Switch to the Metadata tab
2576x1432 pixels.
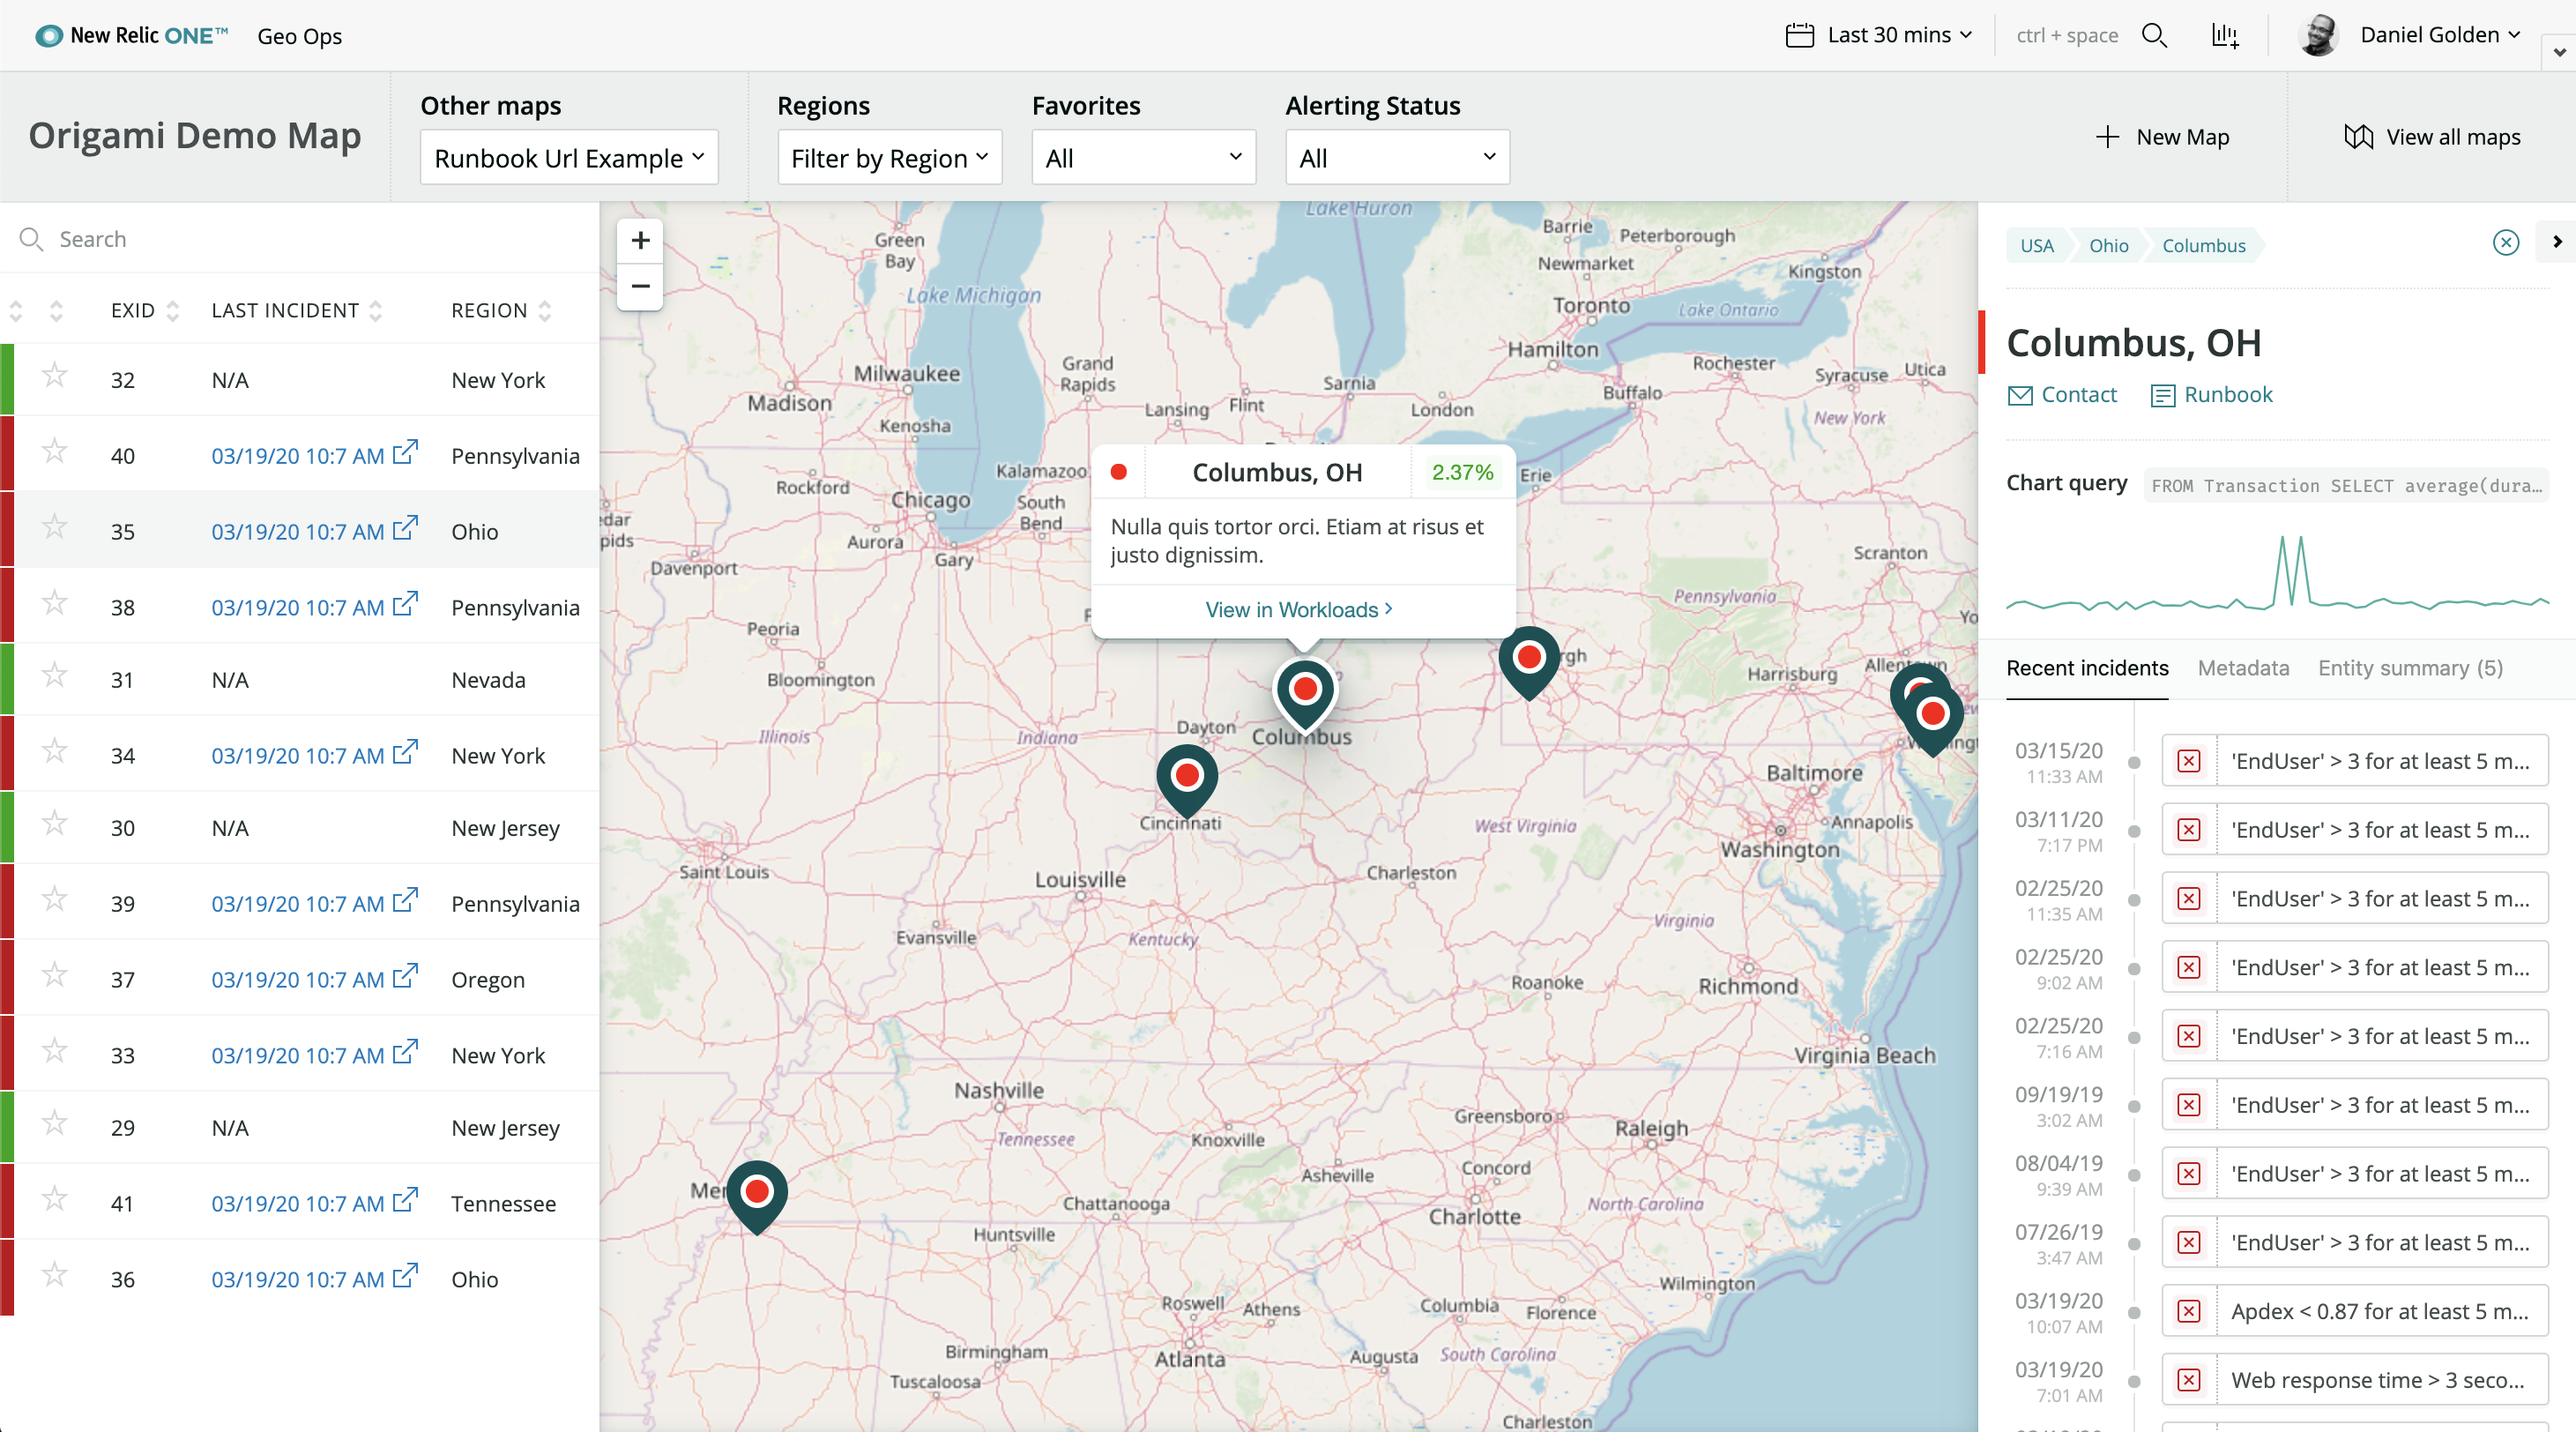click(x=2243, y=668)
